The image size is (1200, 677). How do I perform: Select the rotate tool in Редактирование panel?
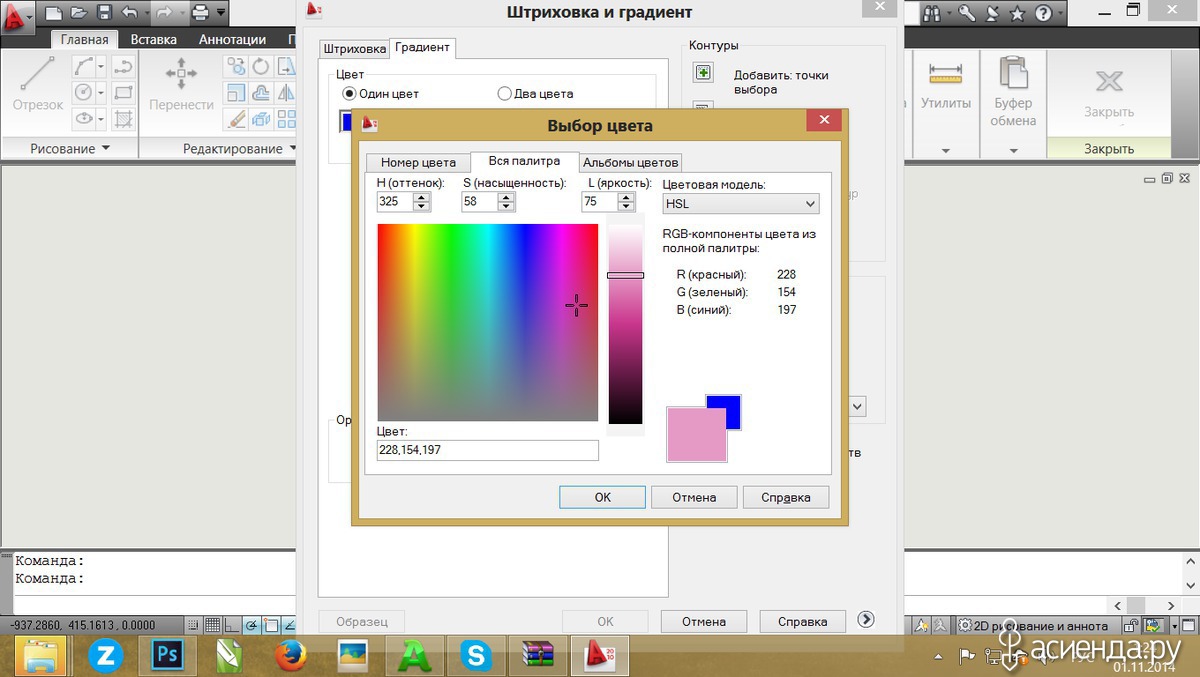coord(260,67)
